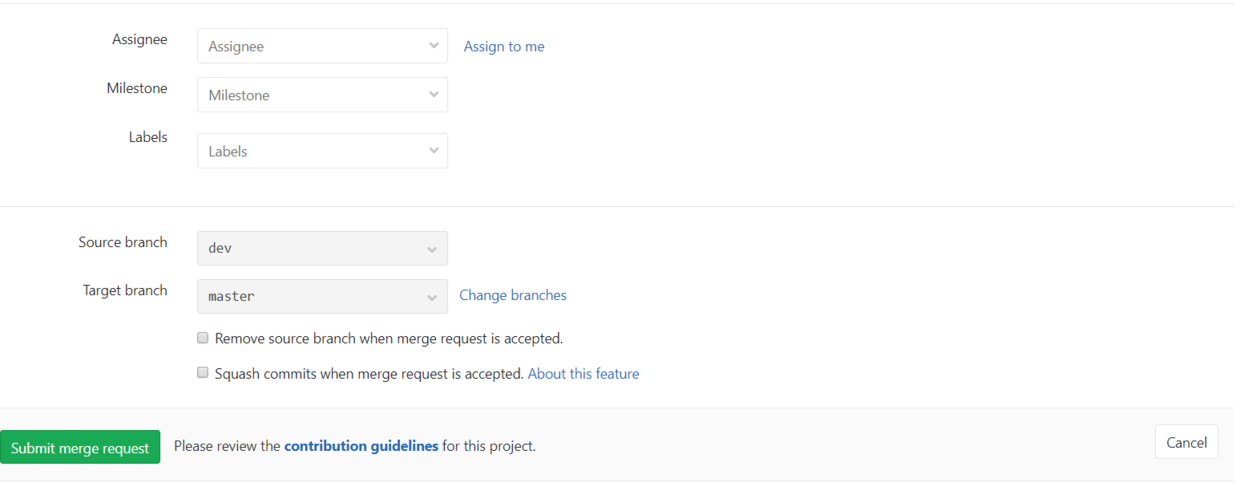This screenshot has width=1240, height=491.
Task: Click the 'Squash commits when merge request is accepted' label text
Action: pos(369,374)
